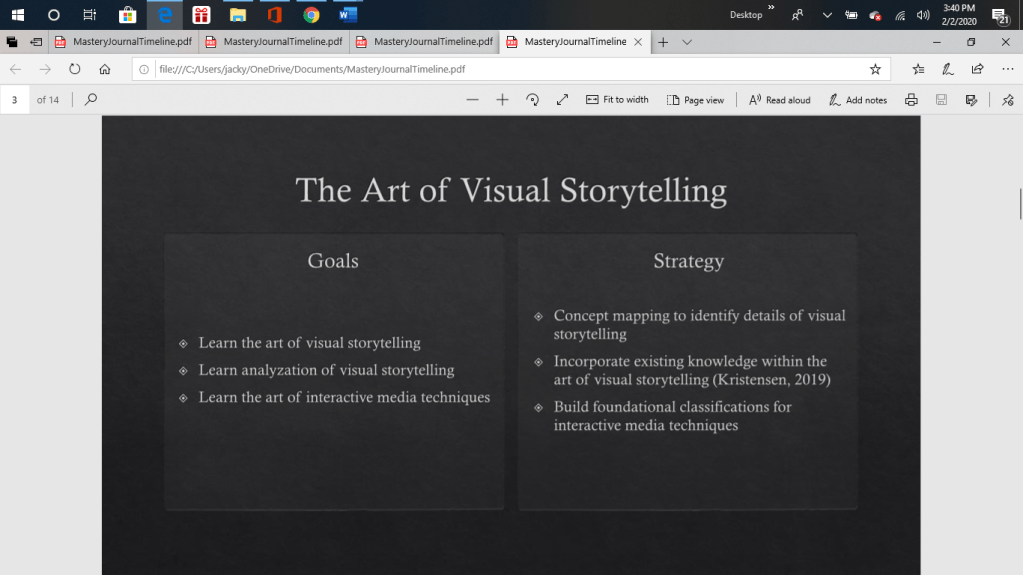
Task: Click the page number input field
Action: coord(15,100)
